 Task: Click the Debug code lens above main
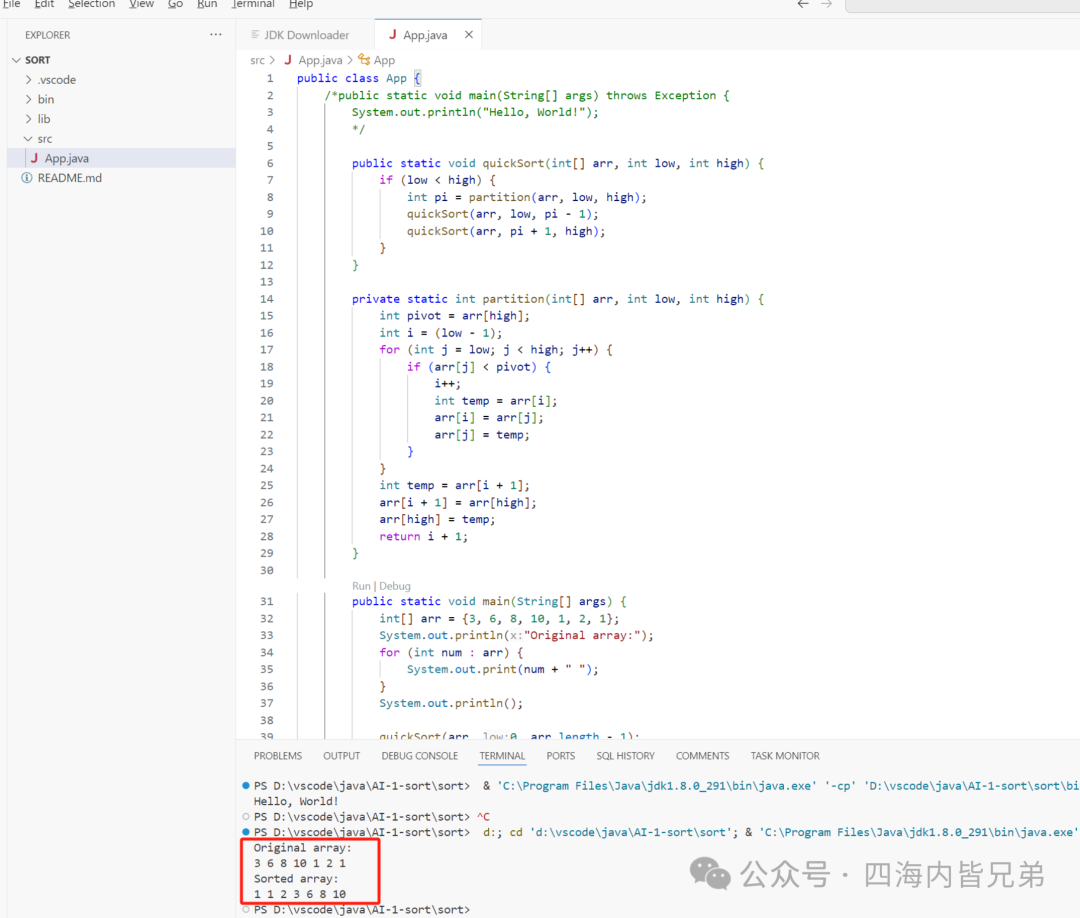(x=395, y=585)
